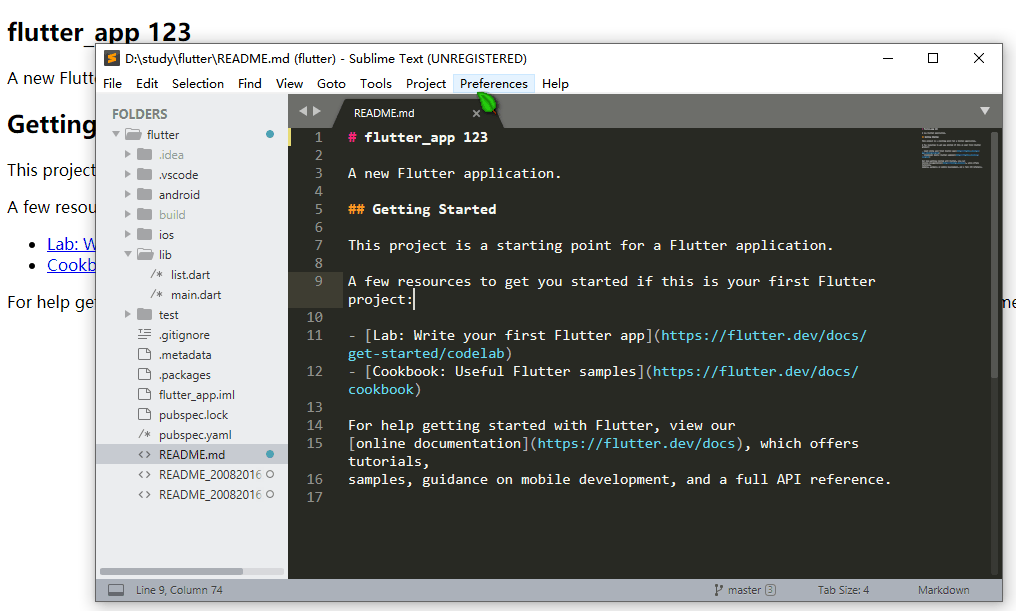Expand the test folder arrow
This screenshot has width=1016, height=611.
click(128, 314)
